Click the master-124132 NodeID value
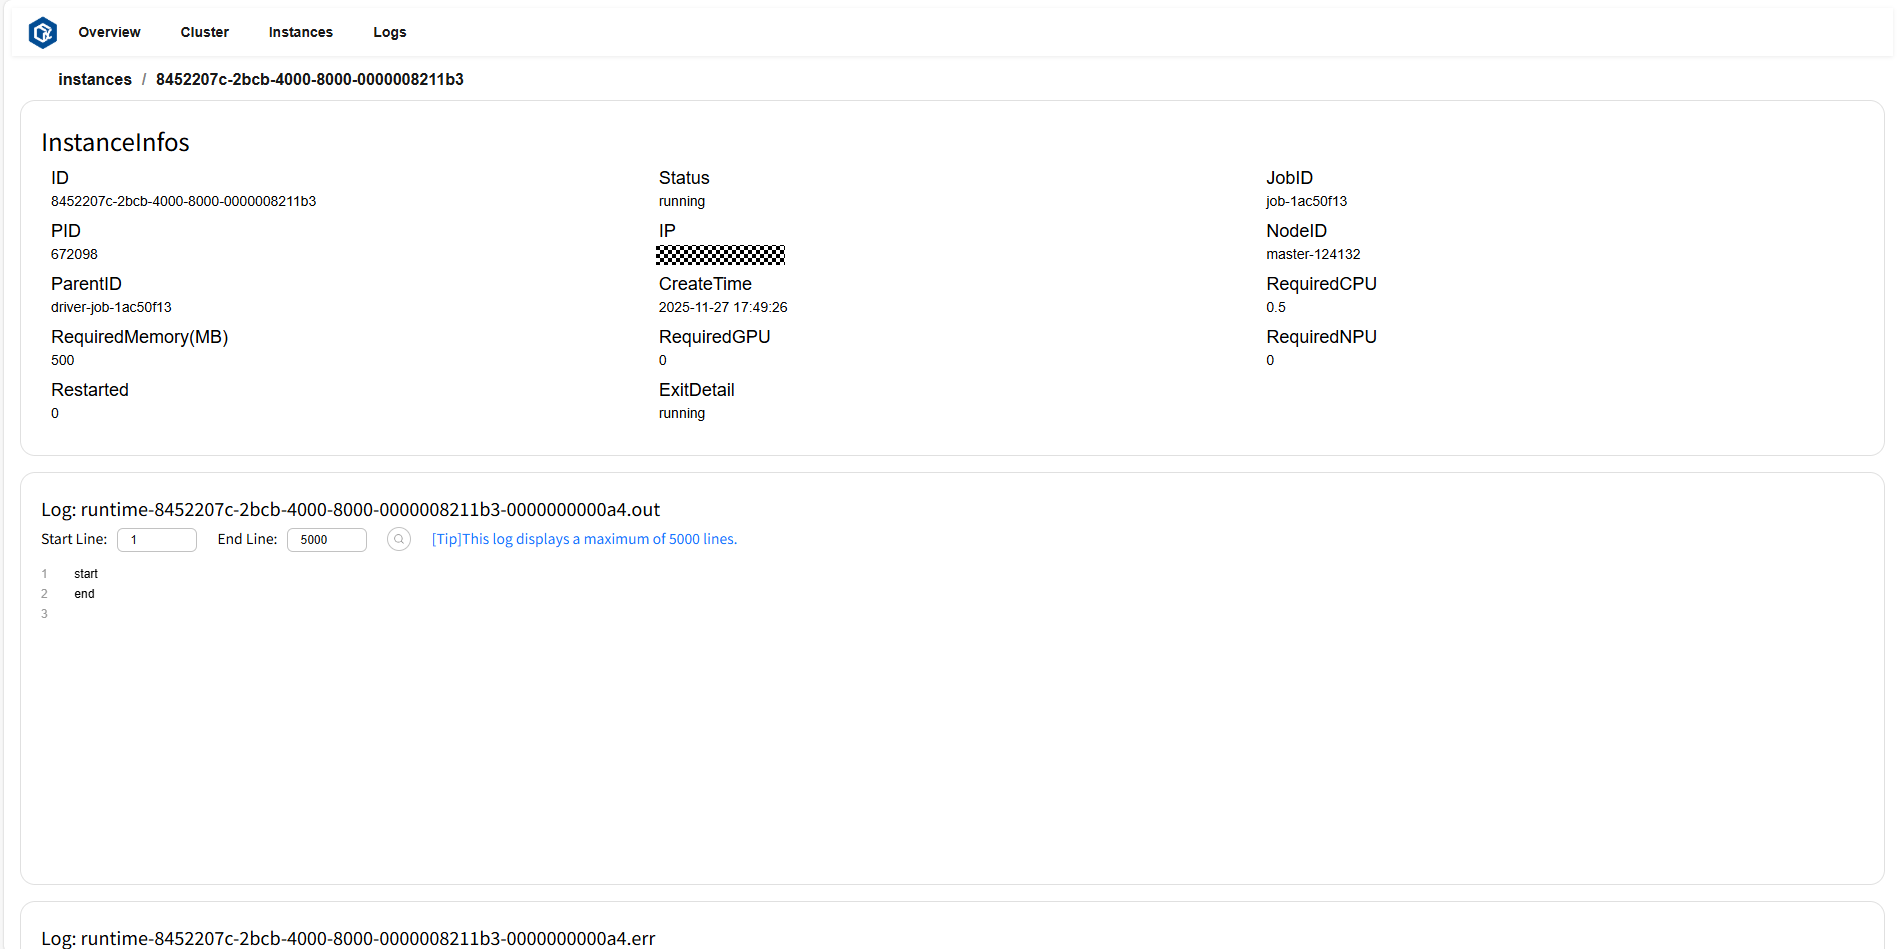Screen dimensions: 1899x949 click(1313, 255)
